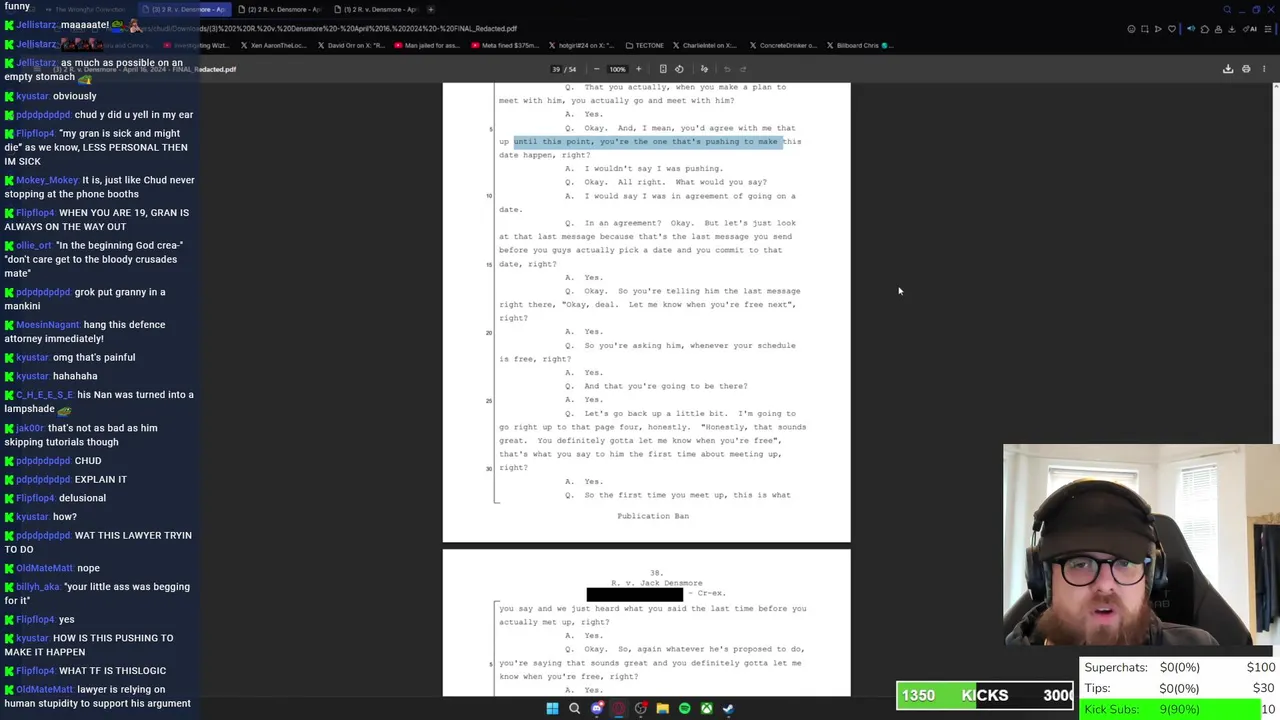Image resolution: width=1280 pixels, height=720 pixels.
Task: Click the 'R. v. Jack Densmore' page header
Action: click(x=656, y=583)
